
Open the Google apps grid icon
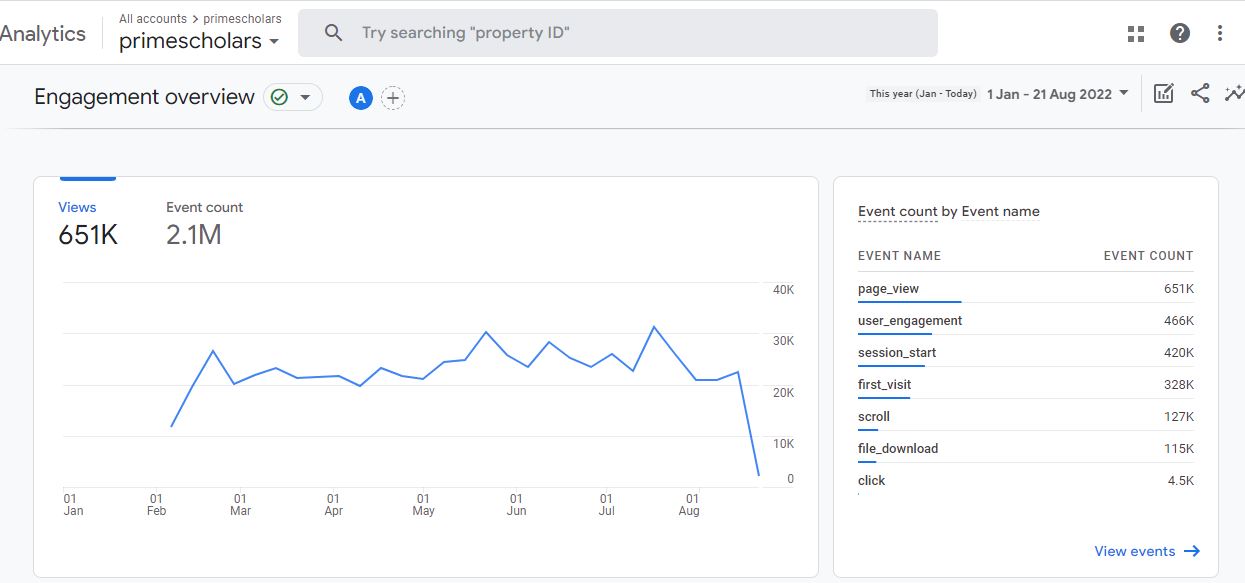pos(1135,33)
